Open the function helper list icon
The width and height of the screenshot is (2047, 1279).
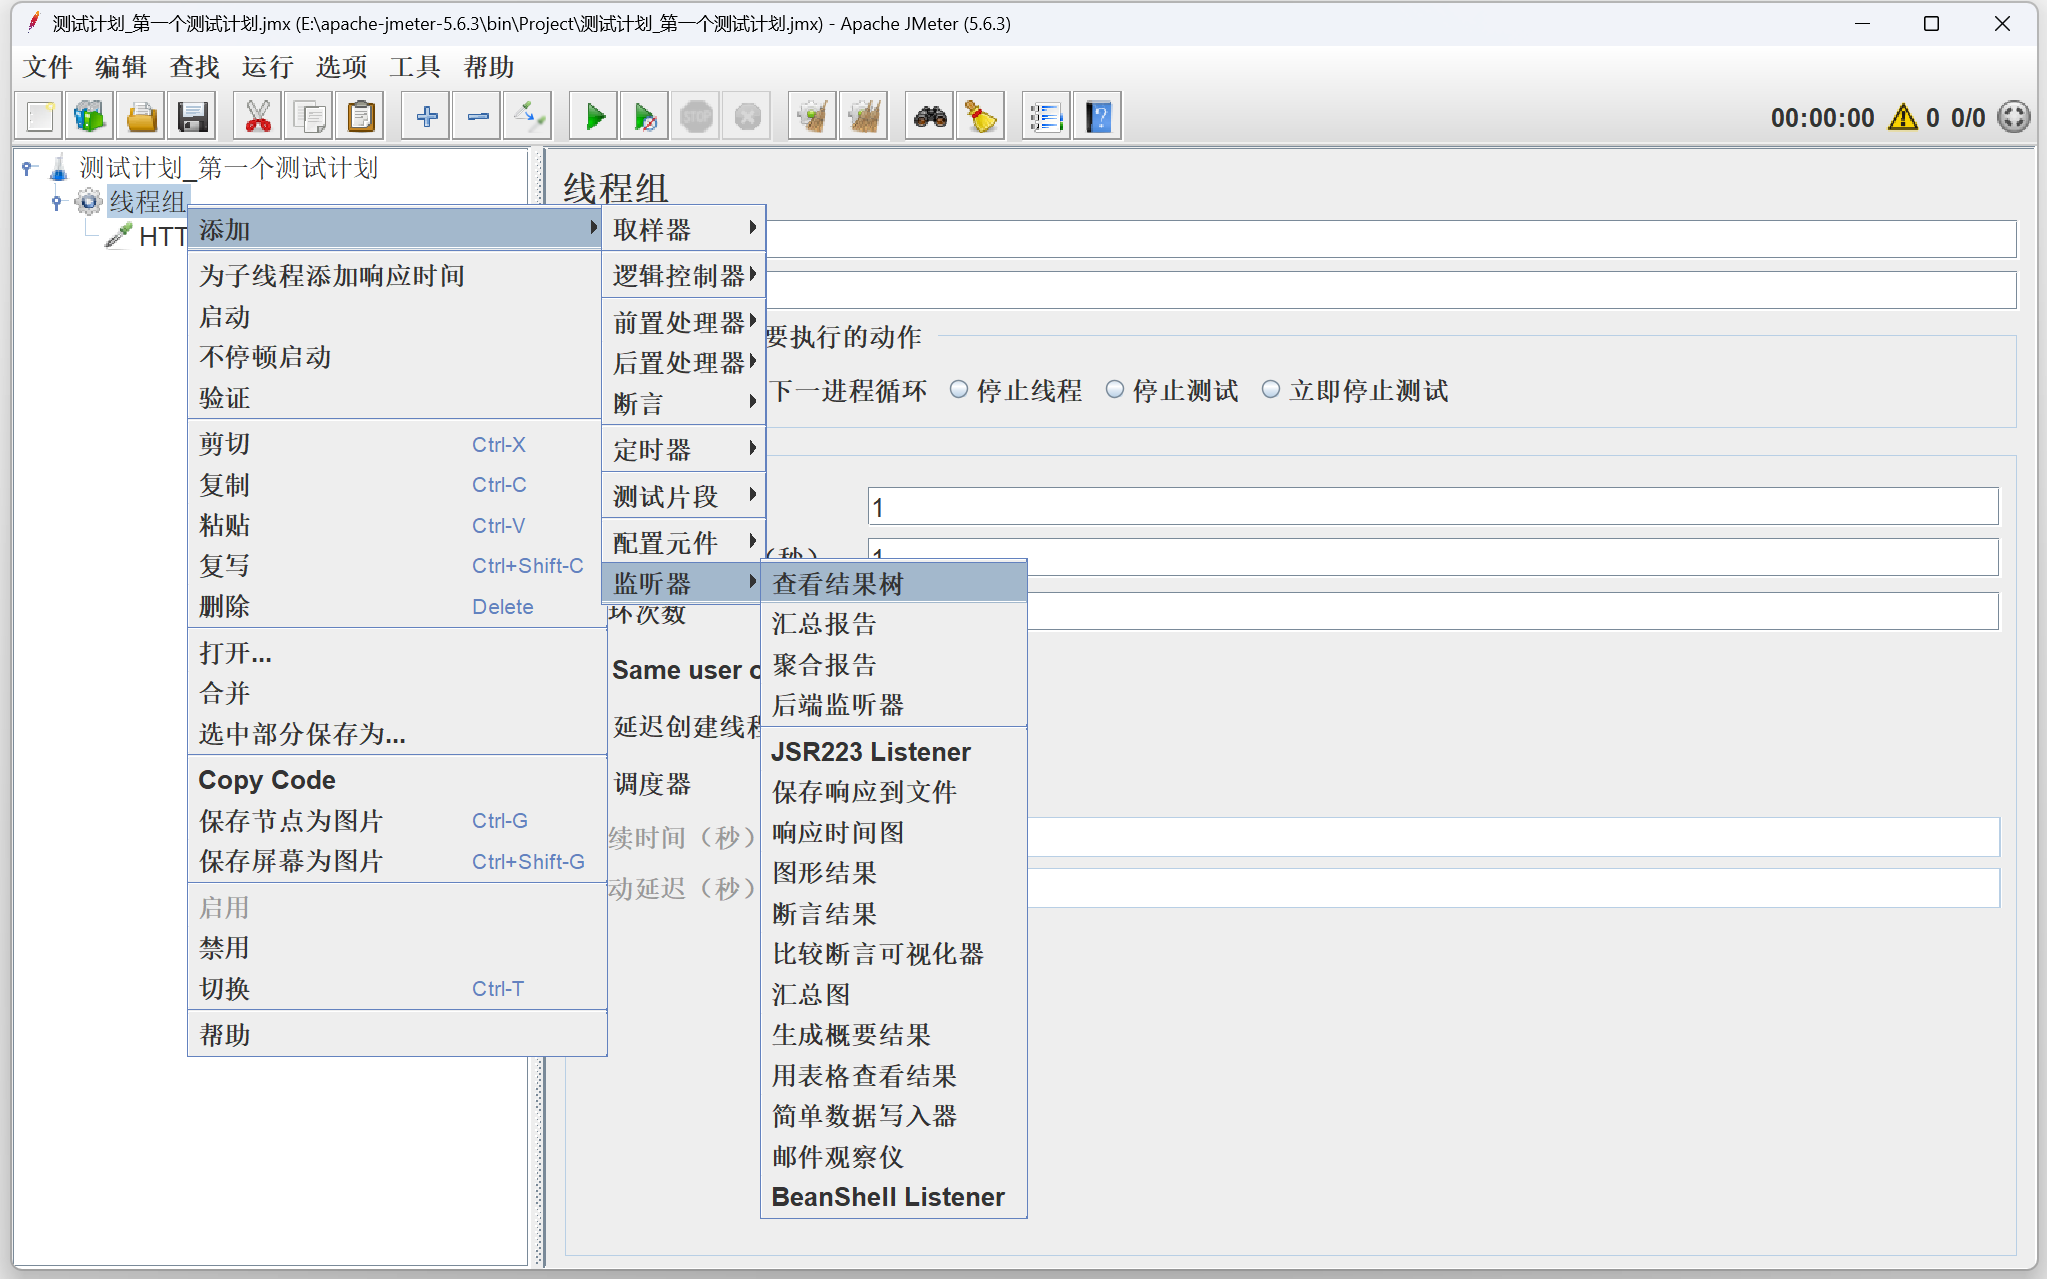pos(1047,117)
